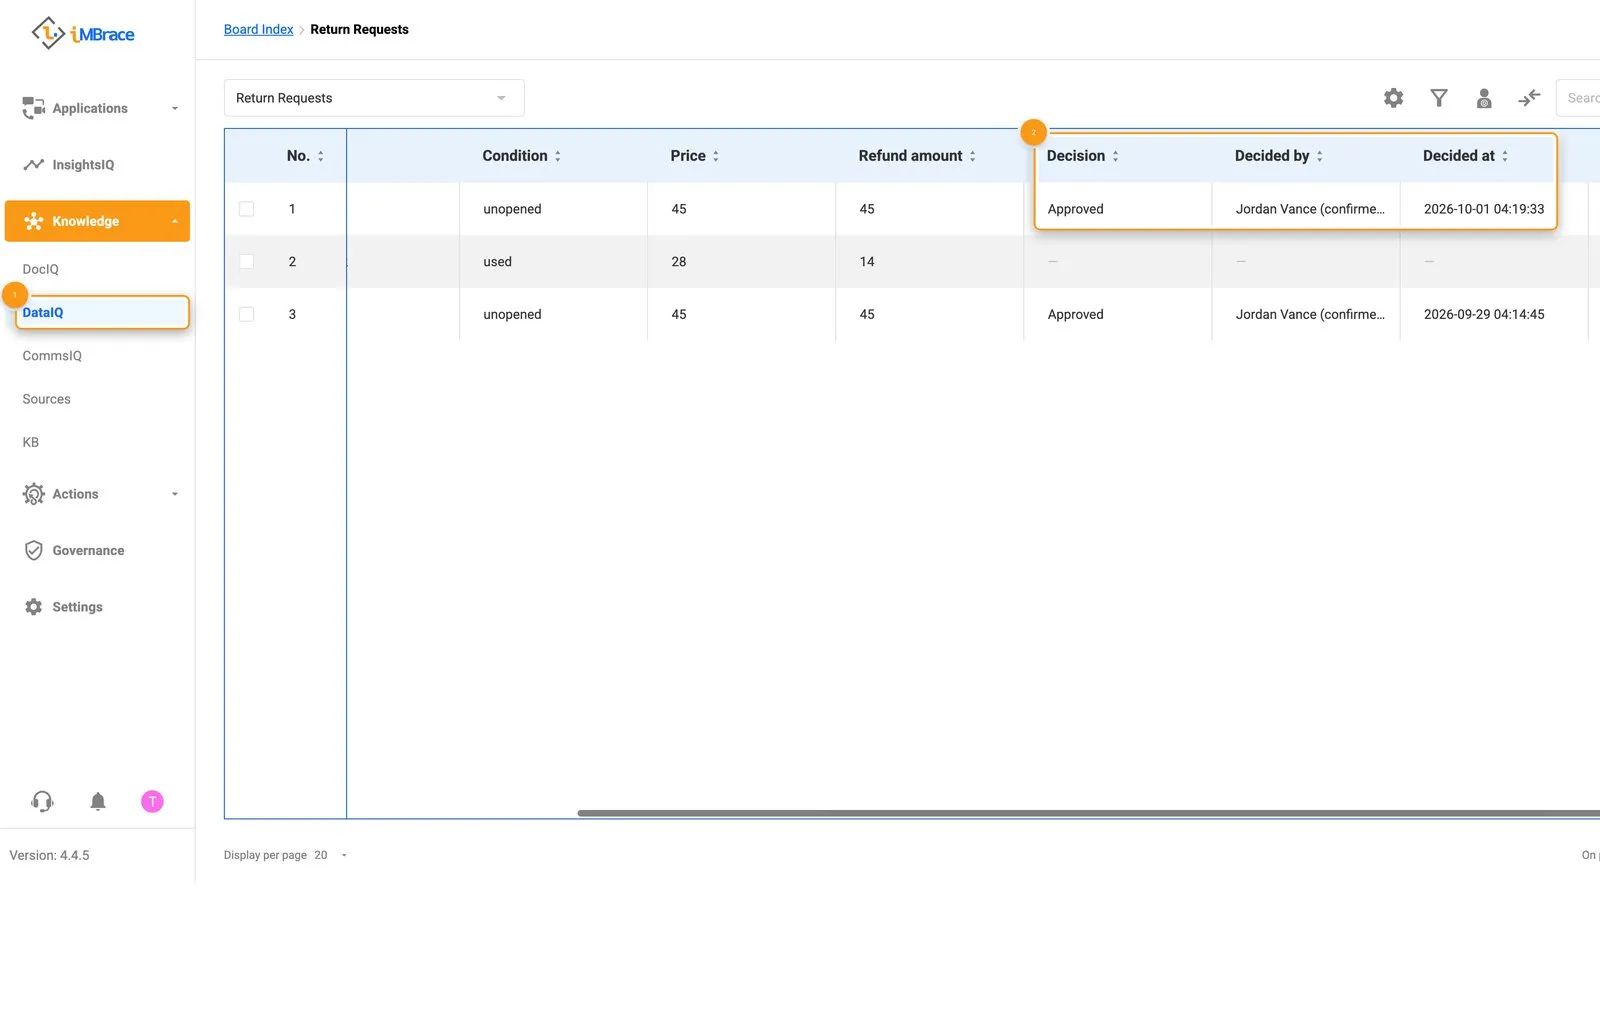The height and width of the screenshot is (1016, 1600).
Task: Select checkbox for row 1
Action: coord(247,209)
